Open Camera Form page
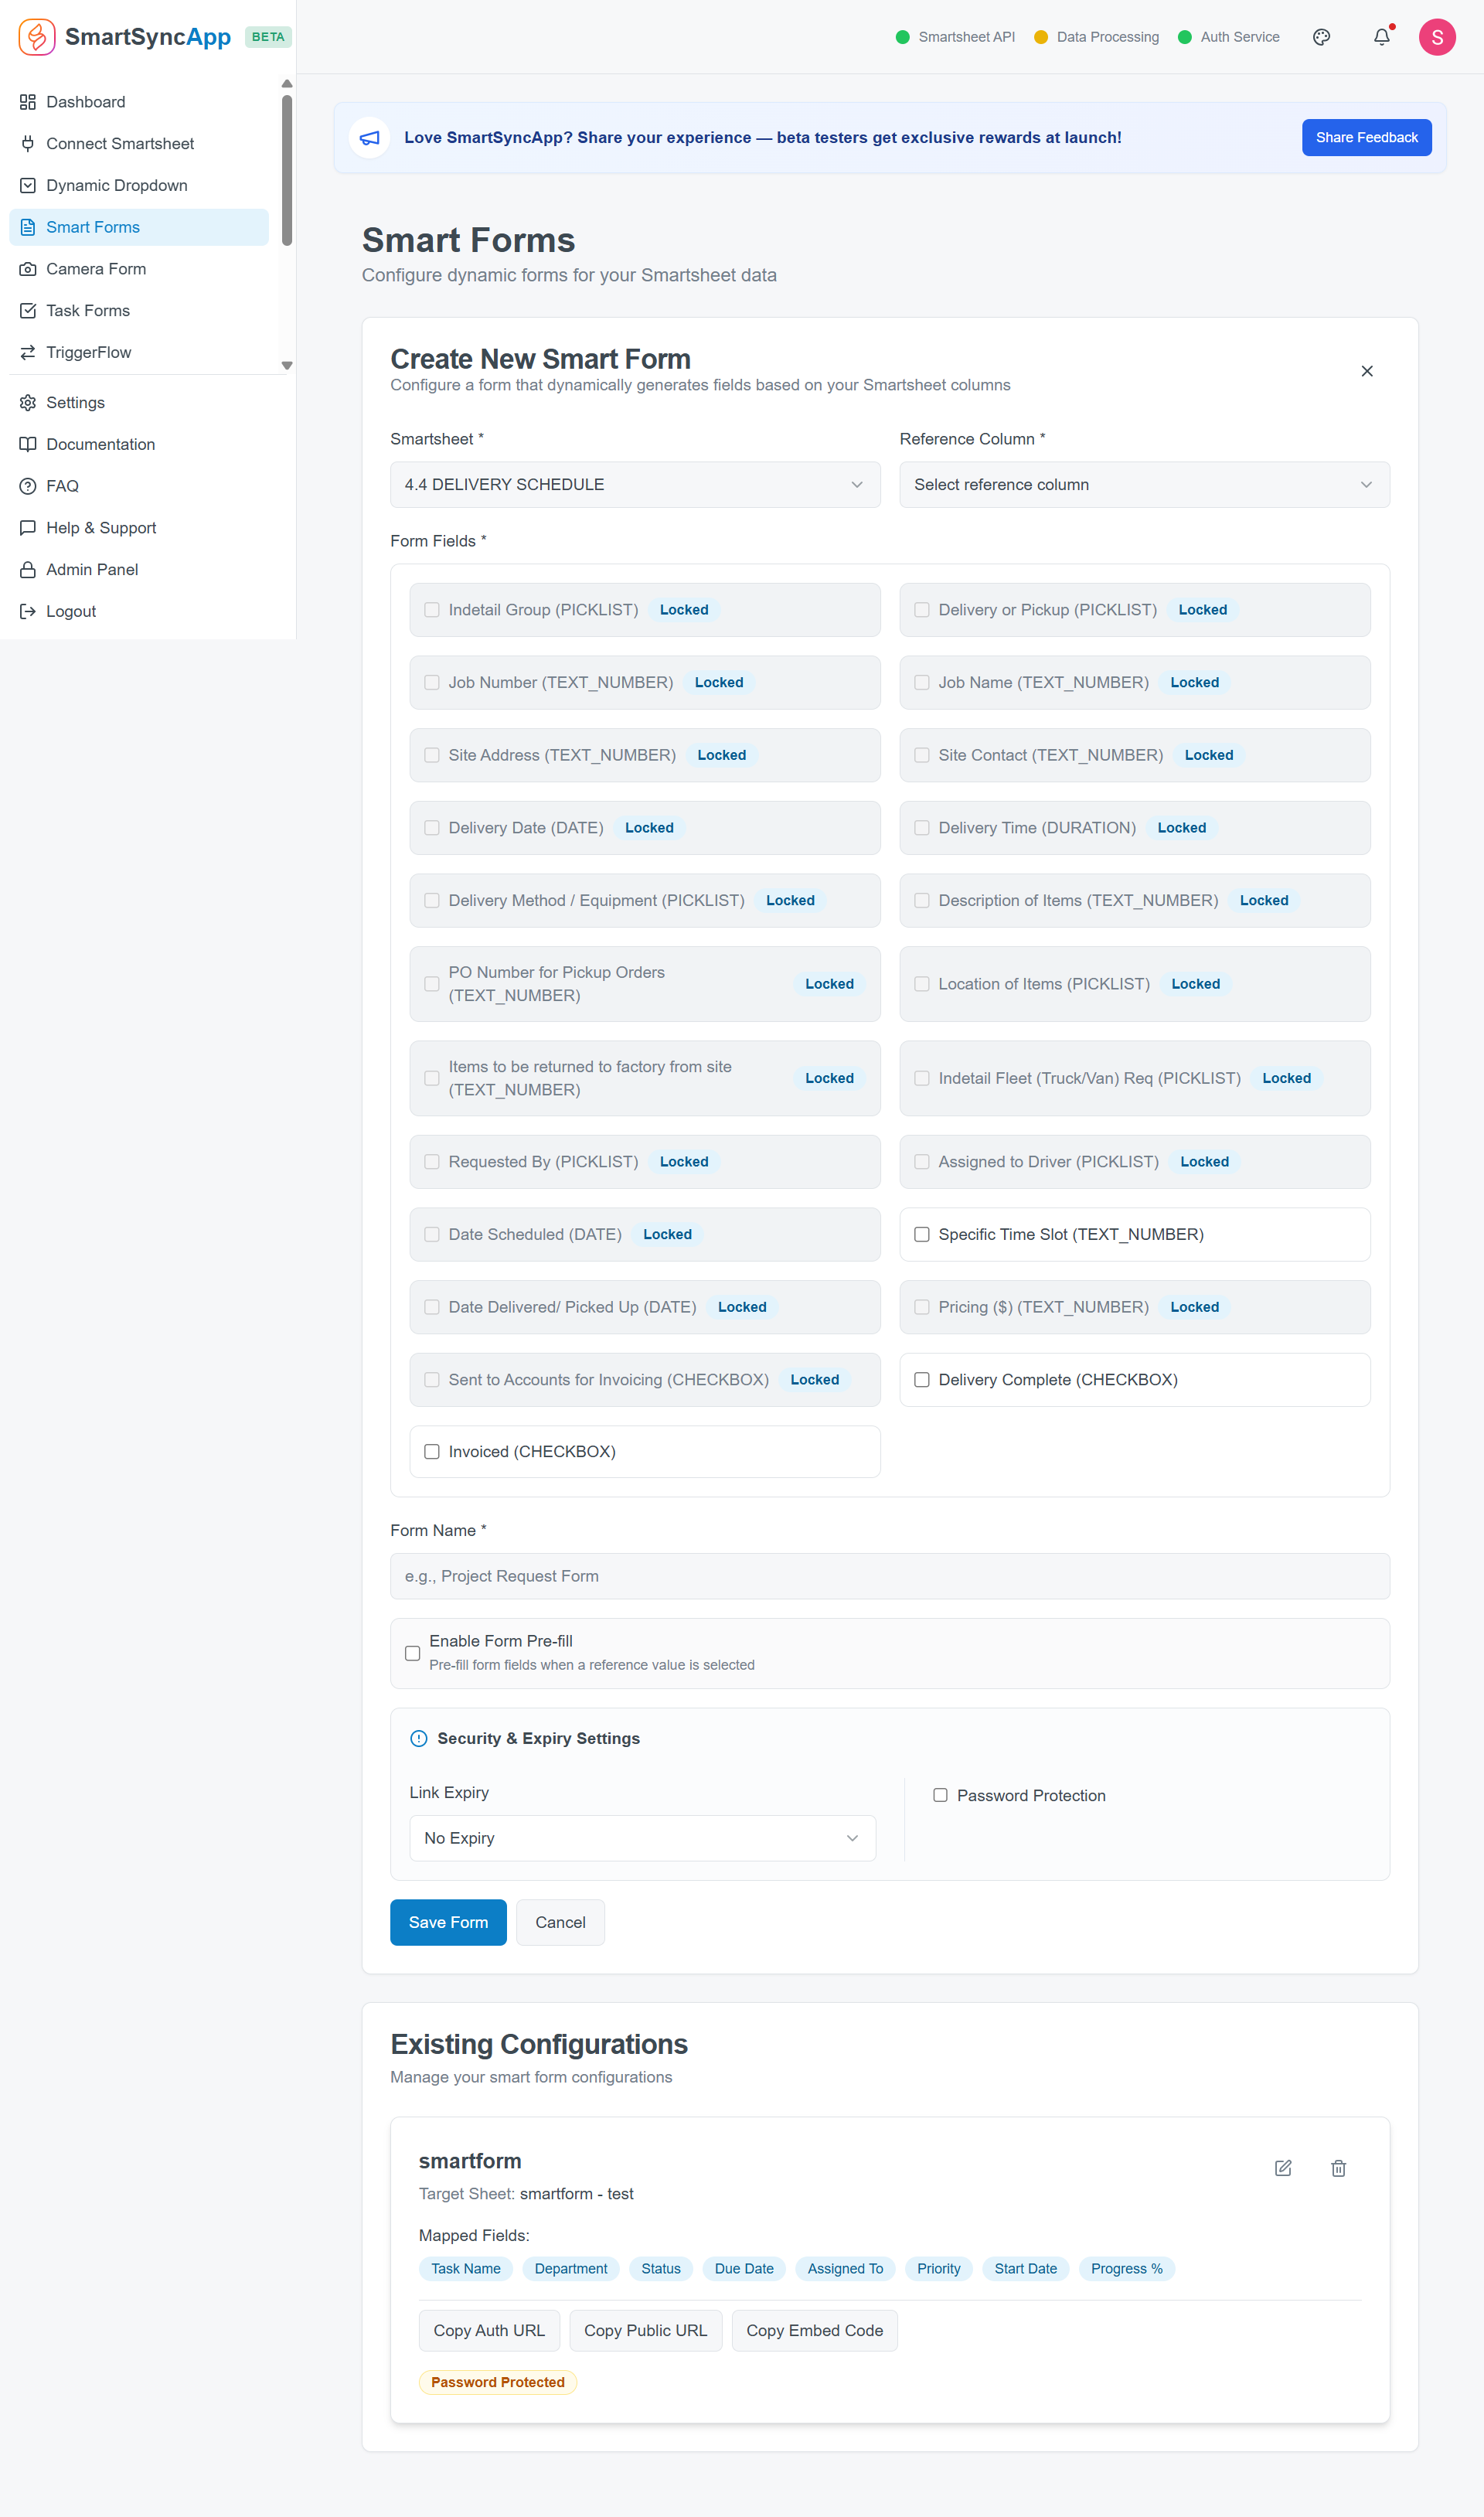The height and width of the screenshot is (2517, 1484). [139, 269]
